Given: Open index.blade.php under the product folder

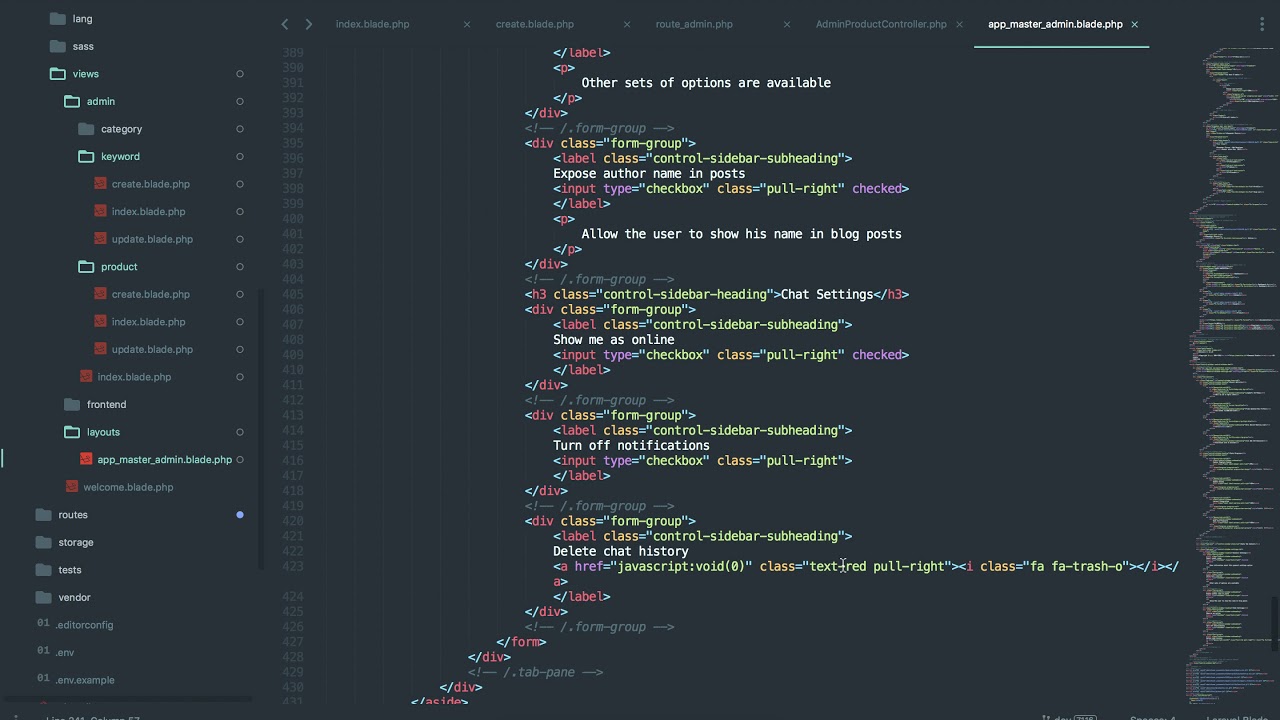Looking at the screenshot, I should pyautogui.click(x=149, y=322).
